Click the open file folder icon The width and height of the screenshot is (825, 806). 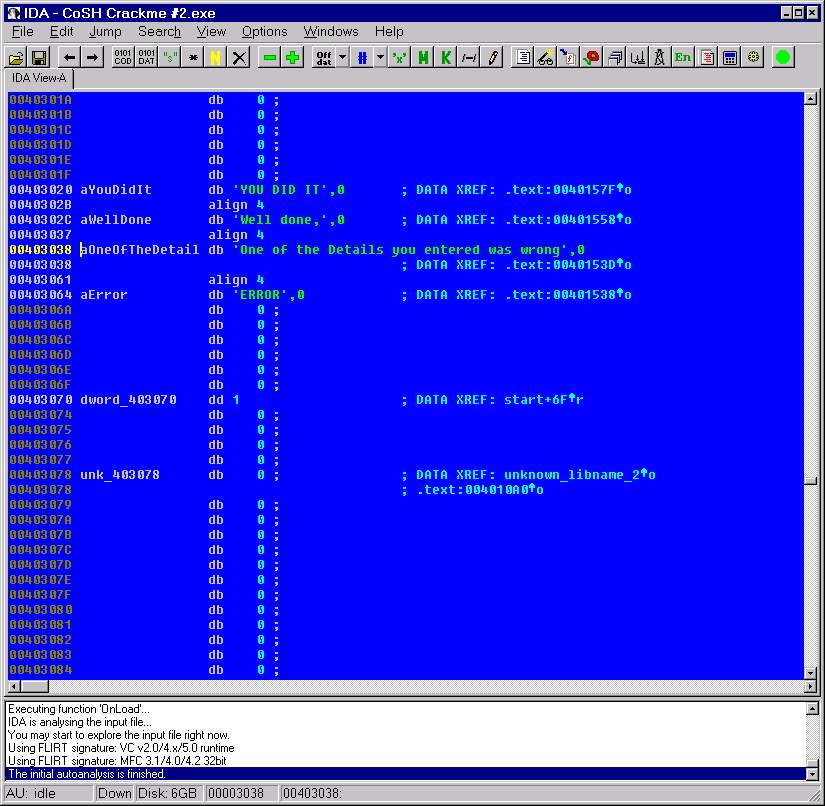[x=17, y=58]
